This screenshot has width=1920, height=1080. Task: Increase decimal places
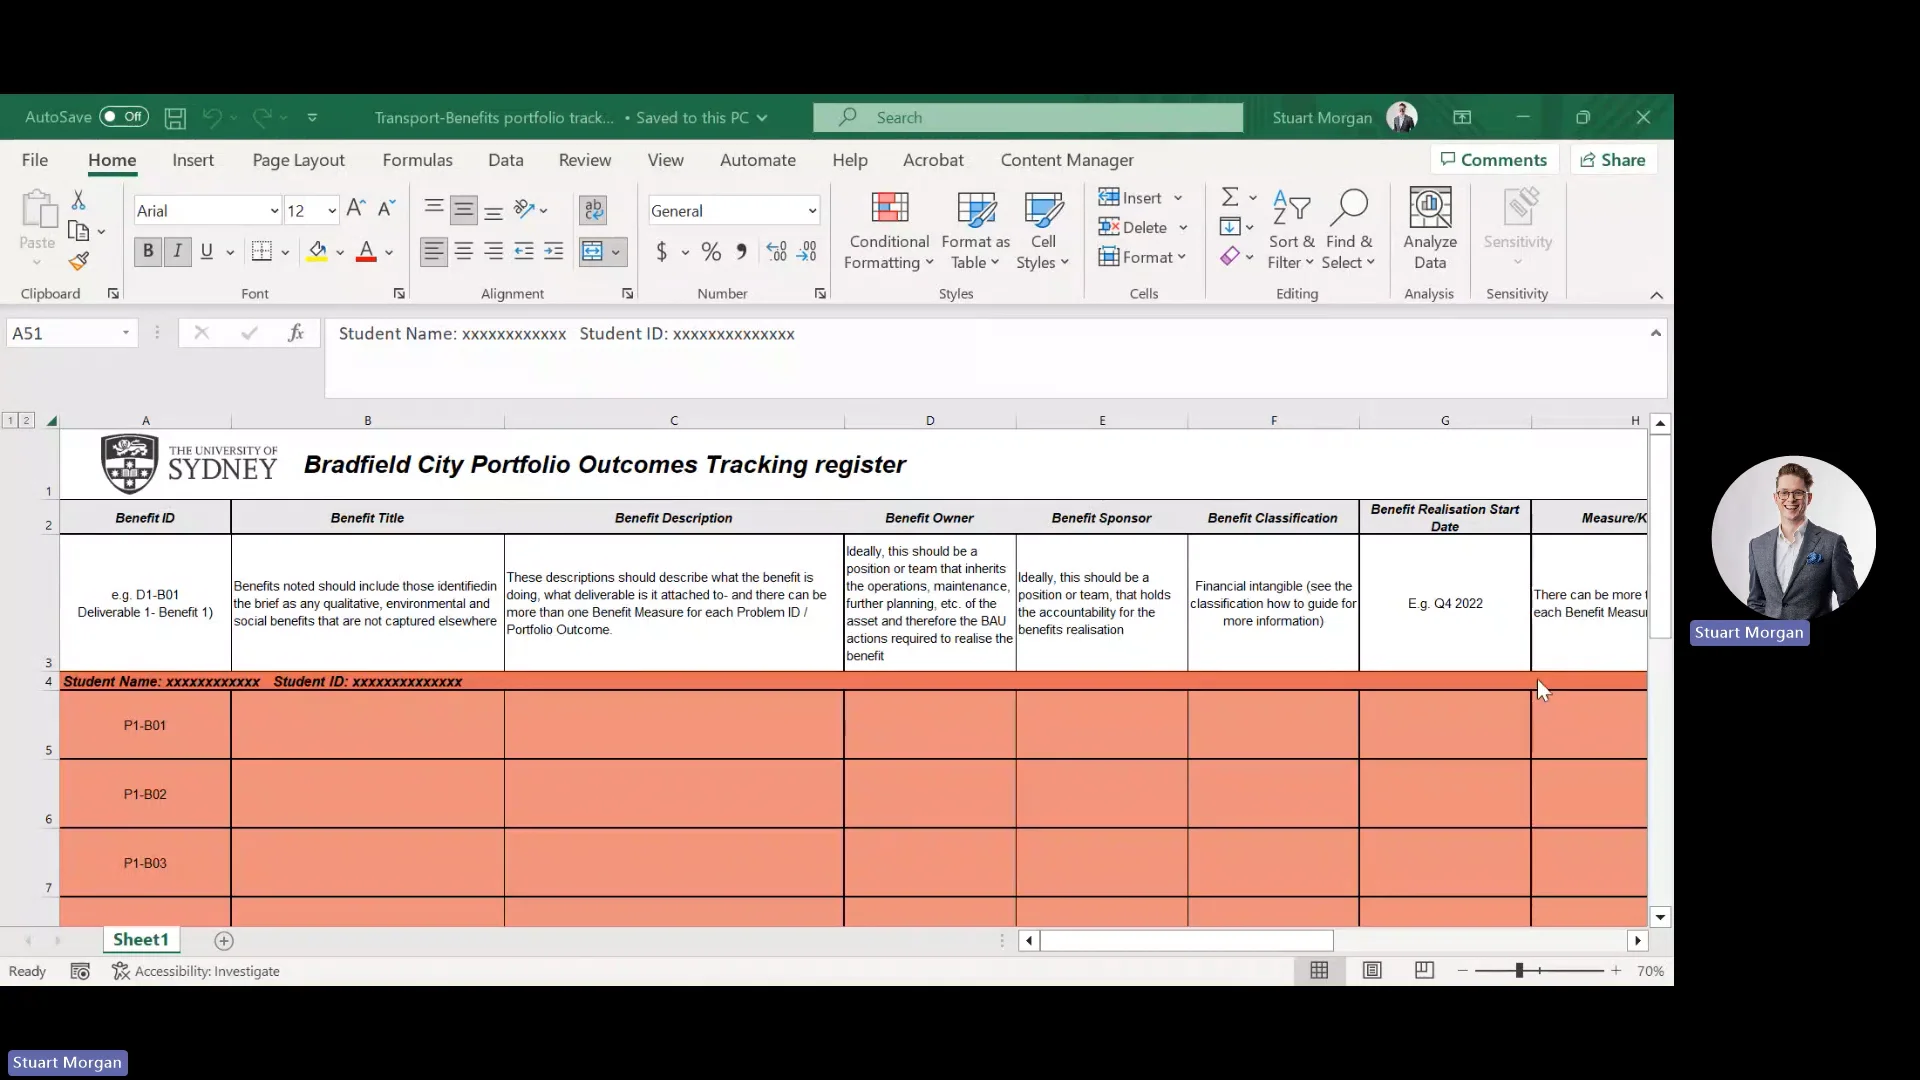(x=776, y=251)
